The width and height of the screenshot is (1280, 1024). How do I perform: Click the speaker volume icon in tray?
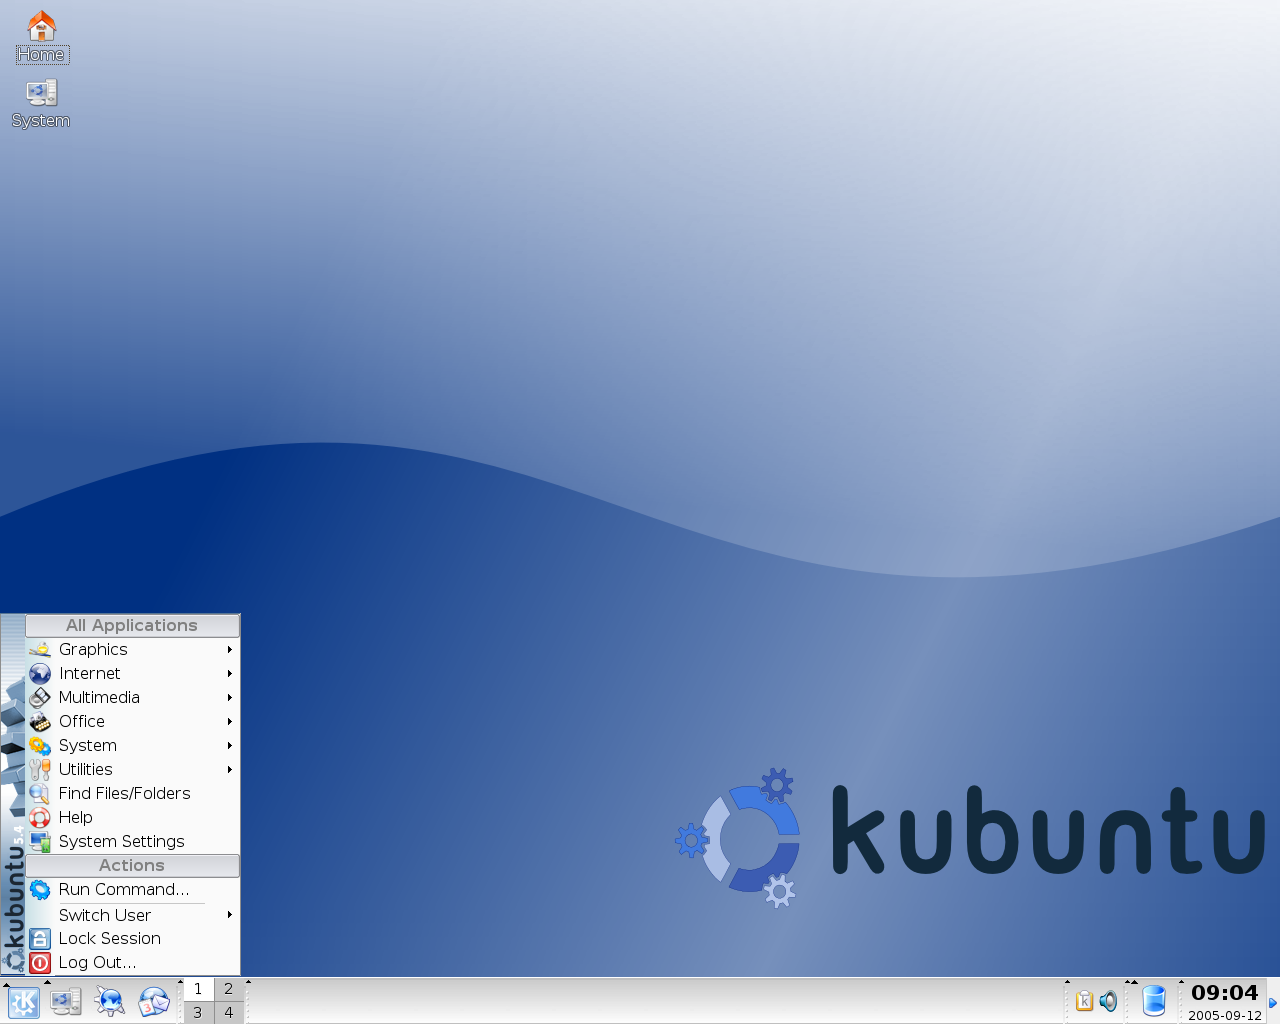pyautogui.click(x=1108, y=1000)
